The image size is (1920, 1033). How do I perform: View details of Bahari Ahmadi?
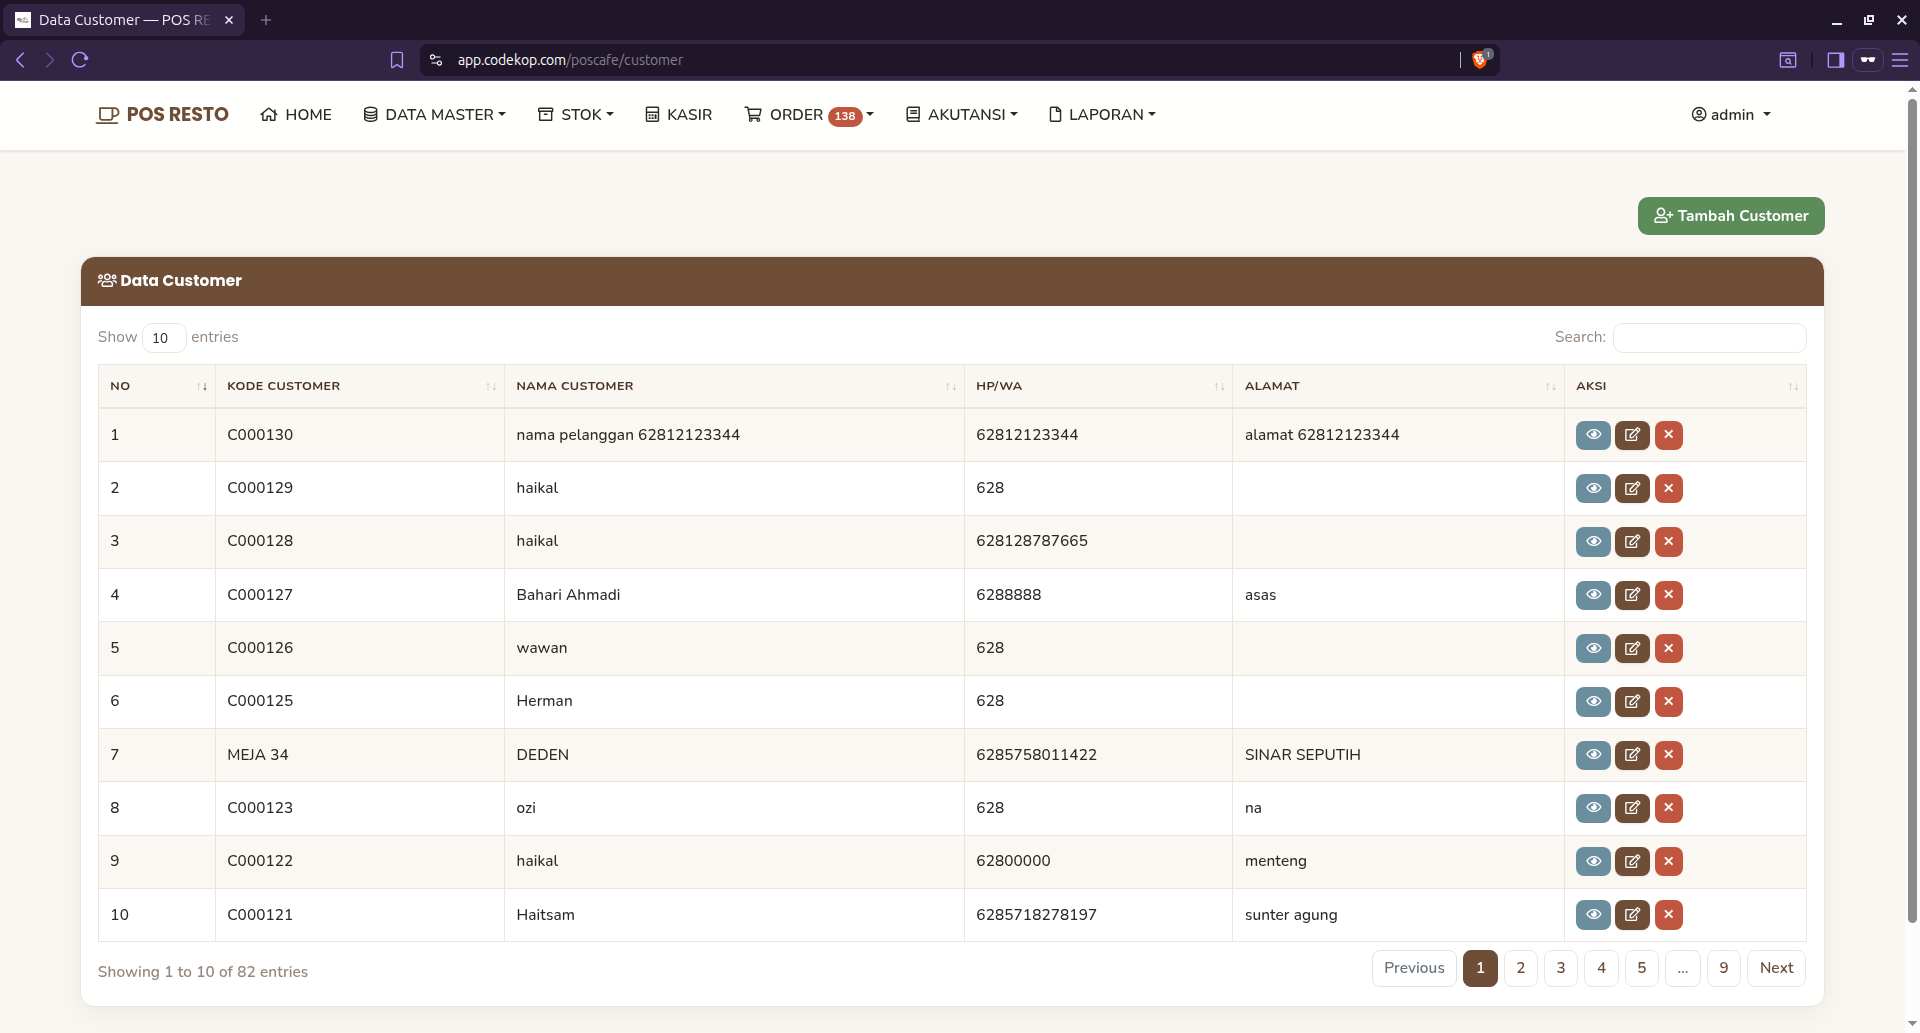(1593, 595)
